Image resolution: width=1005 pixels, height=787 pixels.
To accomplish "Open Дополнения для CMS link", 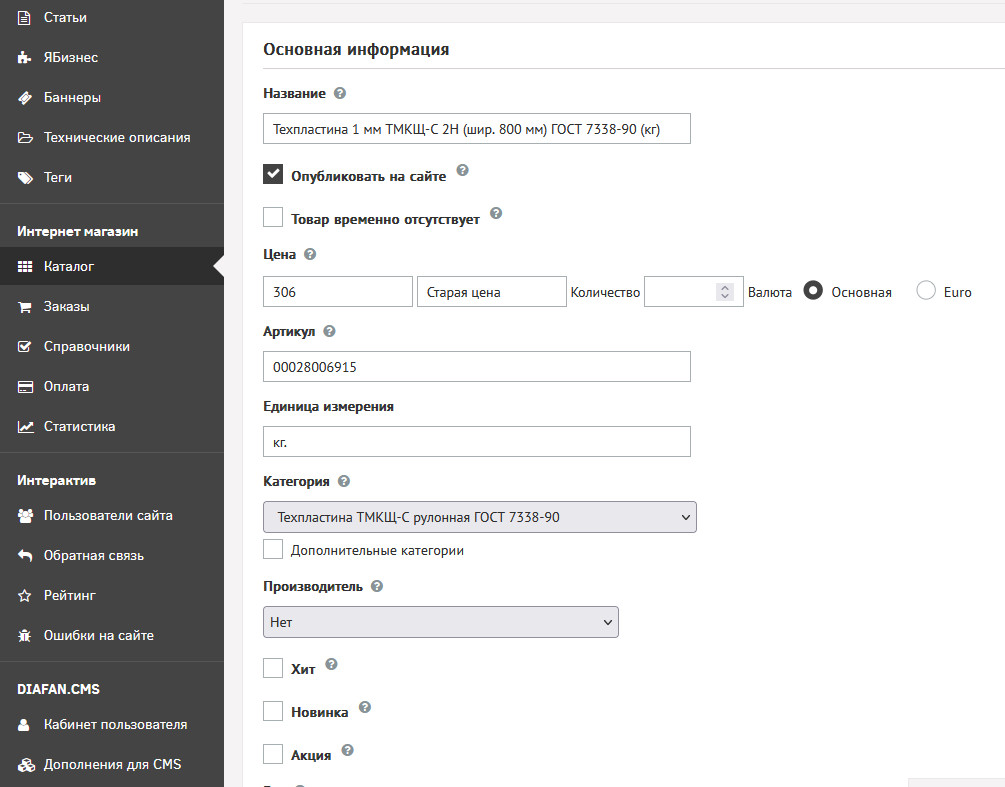I will pyautogui.click(x=112, y=764).
